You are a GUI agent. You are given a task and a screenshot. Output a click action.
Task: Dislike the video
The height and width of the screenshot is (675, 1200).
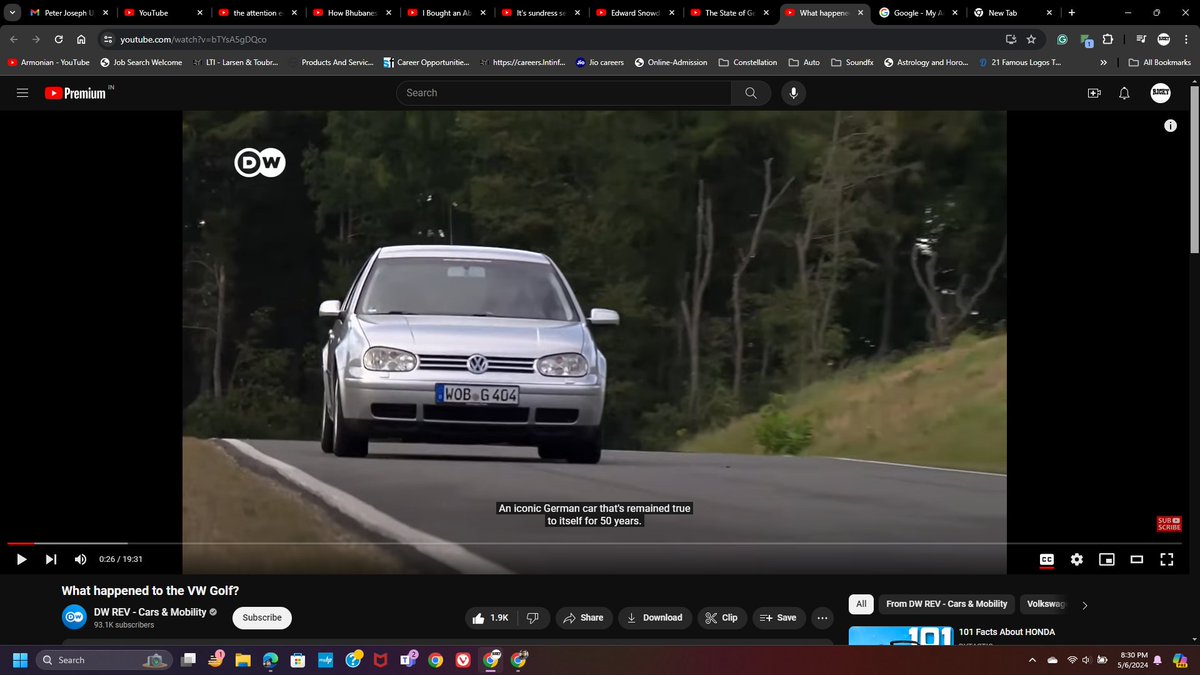tap(533, 617)
